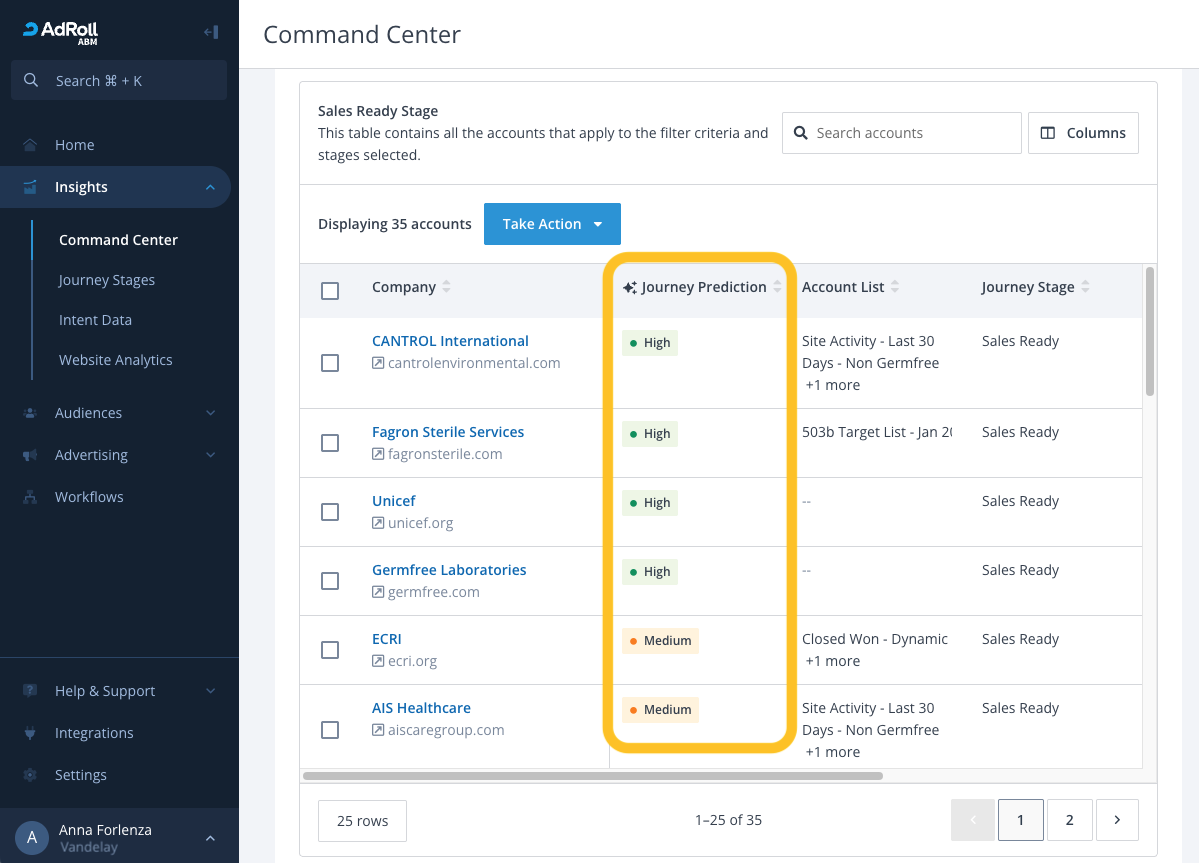Sort by Journey Prediction column arrows
This screenshot has height=863, width=1199.
tap(777, 287)
